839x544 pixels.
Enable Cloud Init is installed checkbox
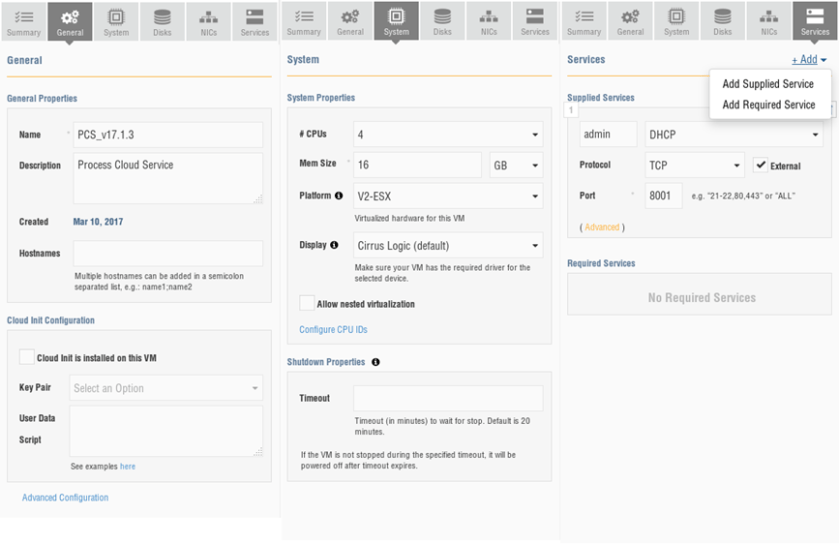click(27, 357)
